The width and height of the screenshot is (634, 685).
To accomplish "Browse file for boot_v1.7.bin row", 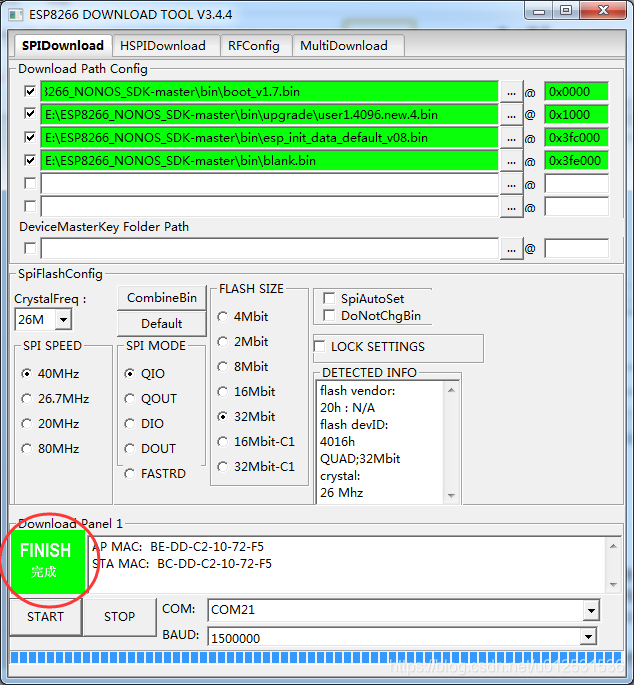I will 512,92.
